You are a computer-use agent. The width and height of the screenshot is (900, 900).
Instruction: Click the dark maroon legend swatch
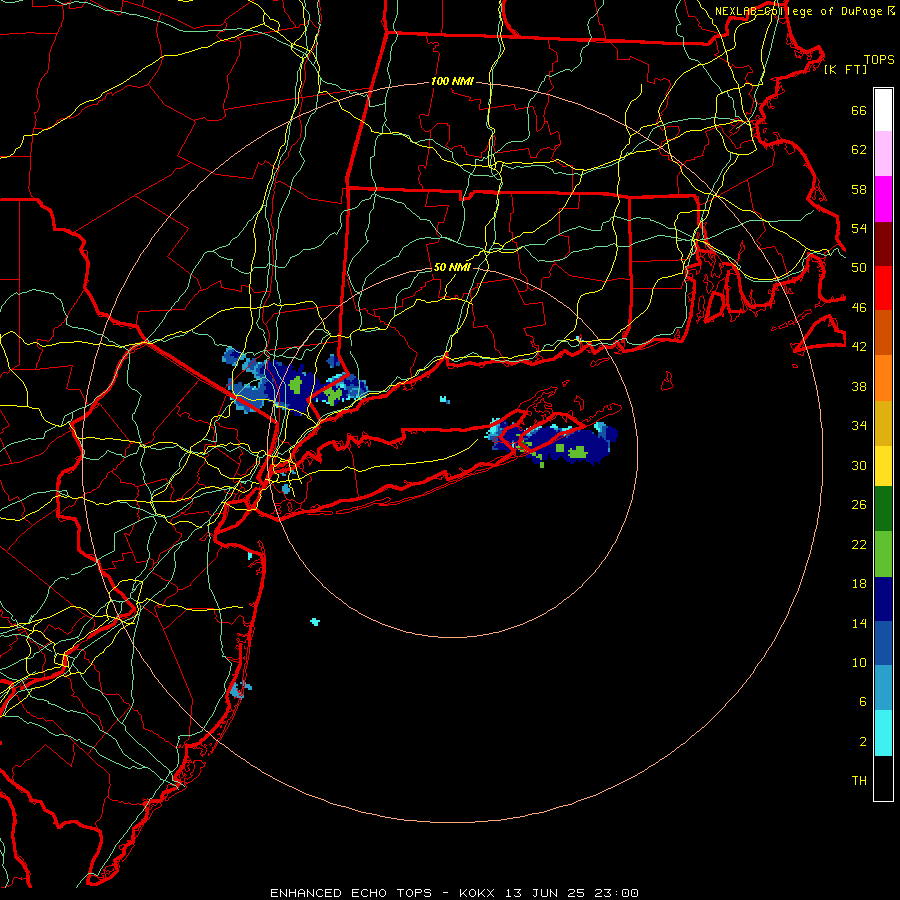pyautogui.click(x=883, y=243)
